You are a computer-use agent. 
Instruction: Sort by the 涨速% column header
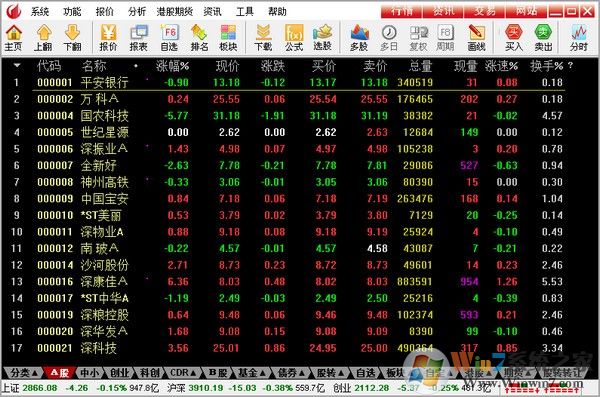click(x=501, y=66)
